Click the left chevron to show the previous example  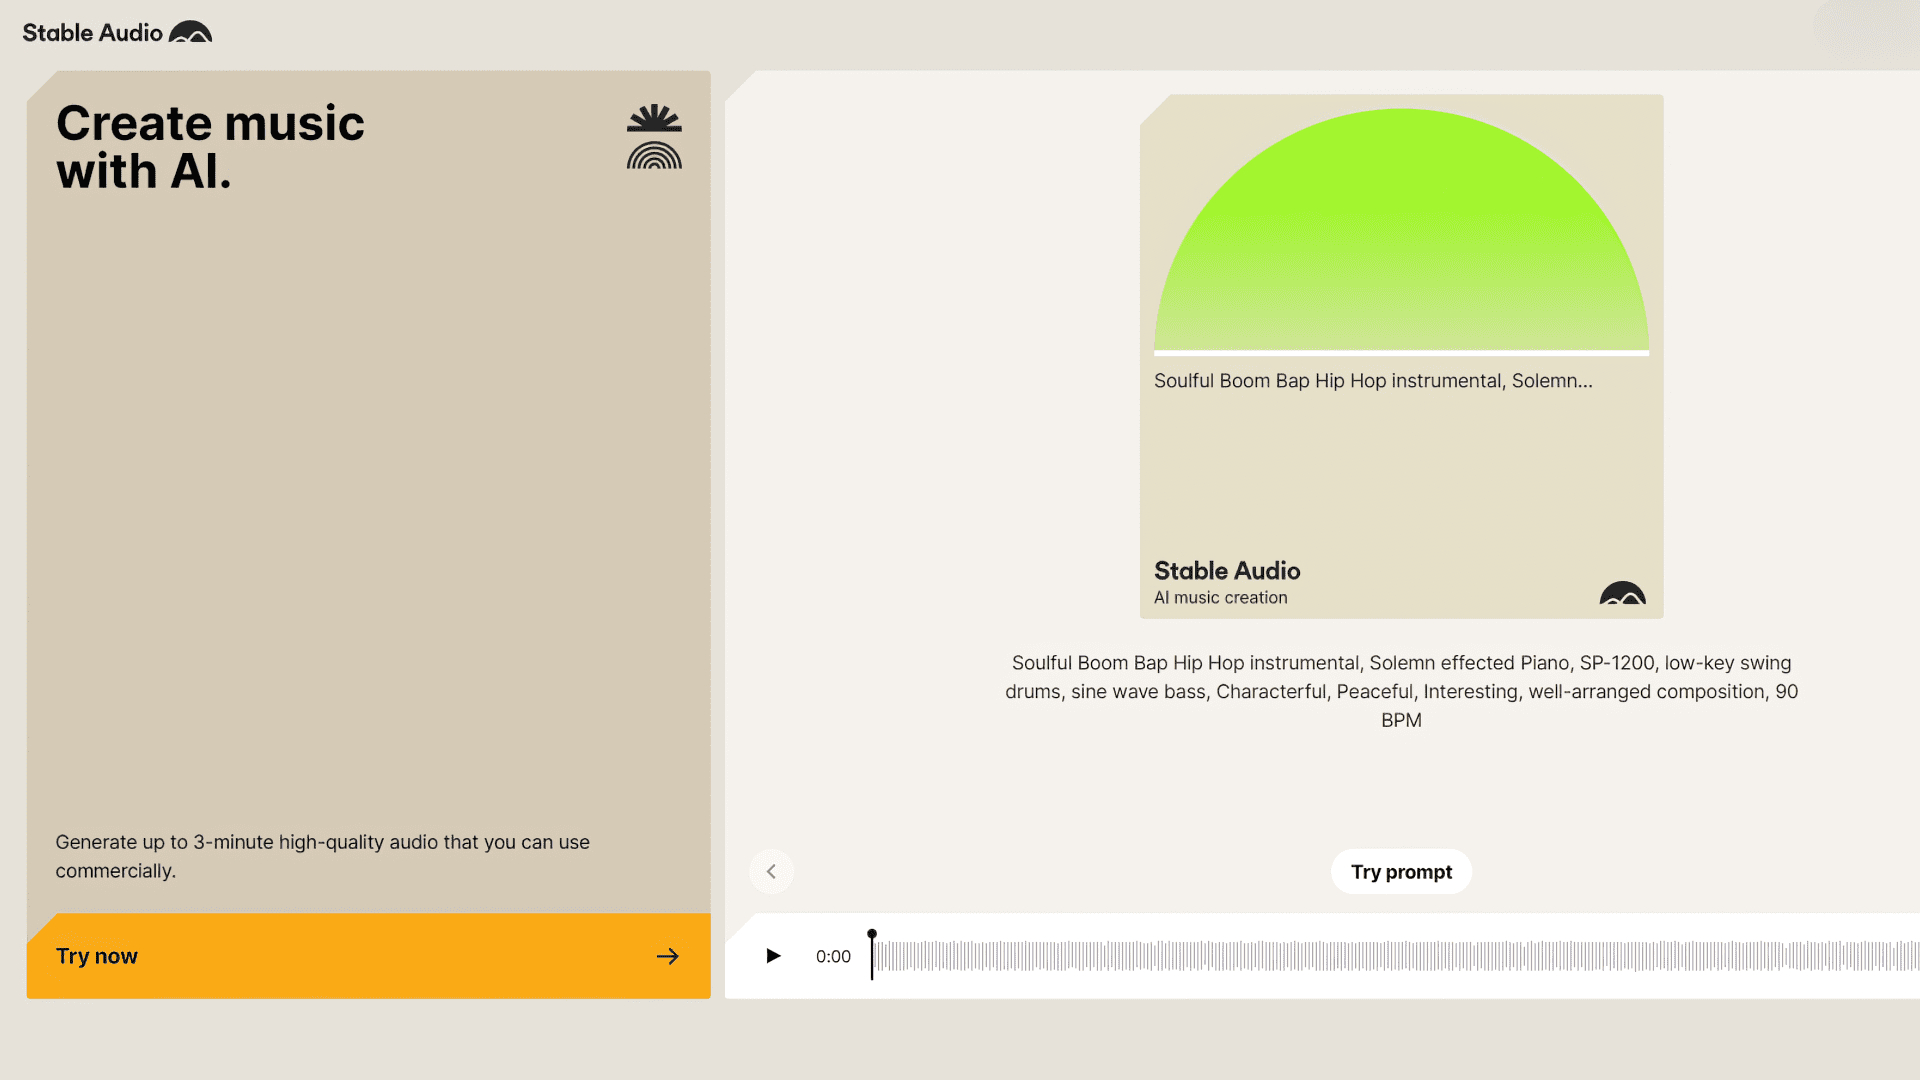(x=771, y=871)
